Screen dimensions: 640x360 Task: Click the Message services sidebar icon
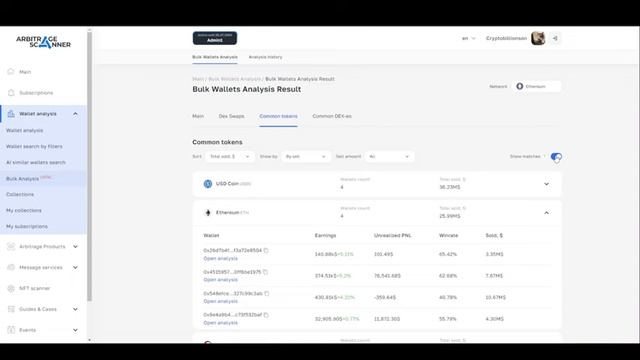[x=11, y=267]
